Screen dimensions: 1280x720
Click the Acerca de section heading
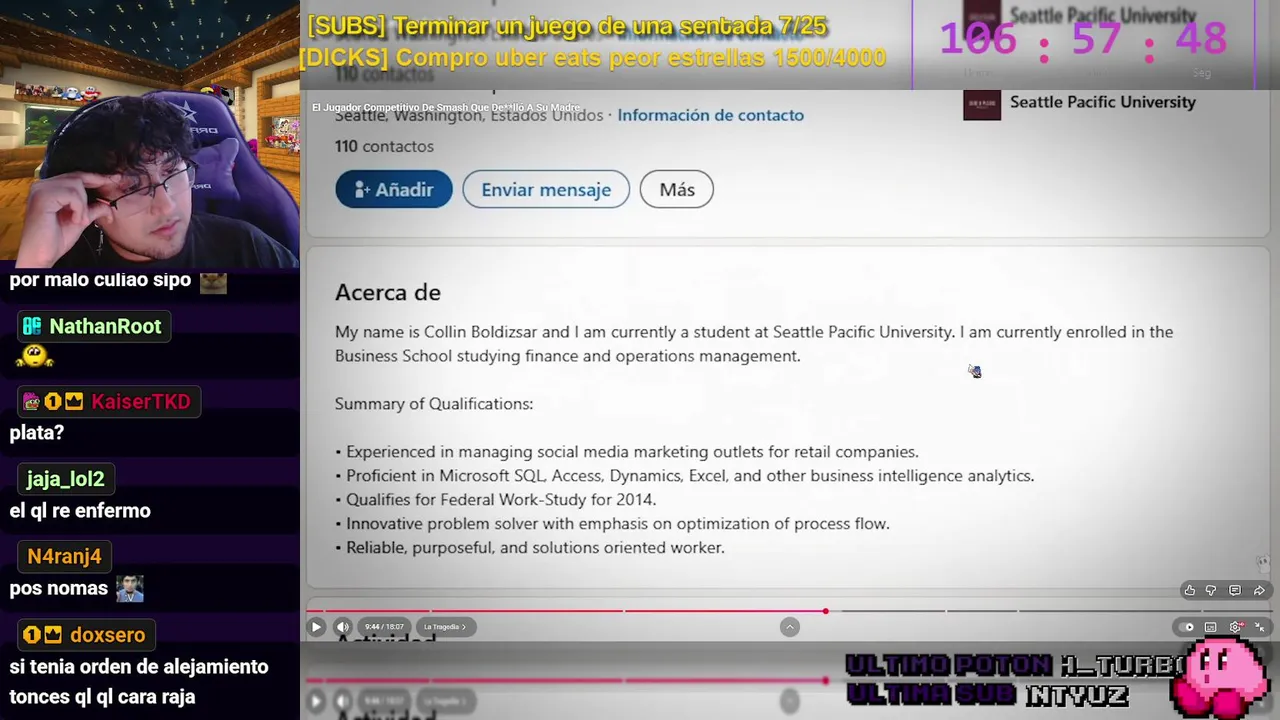tap(388, 292)
